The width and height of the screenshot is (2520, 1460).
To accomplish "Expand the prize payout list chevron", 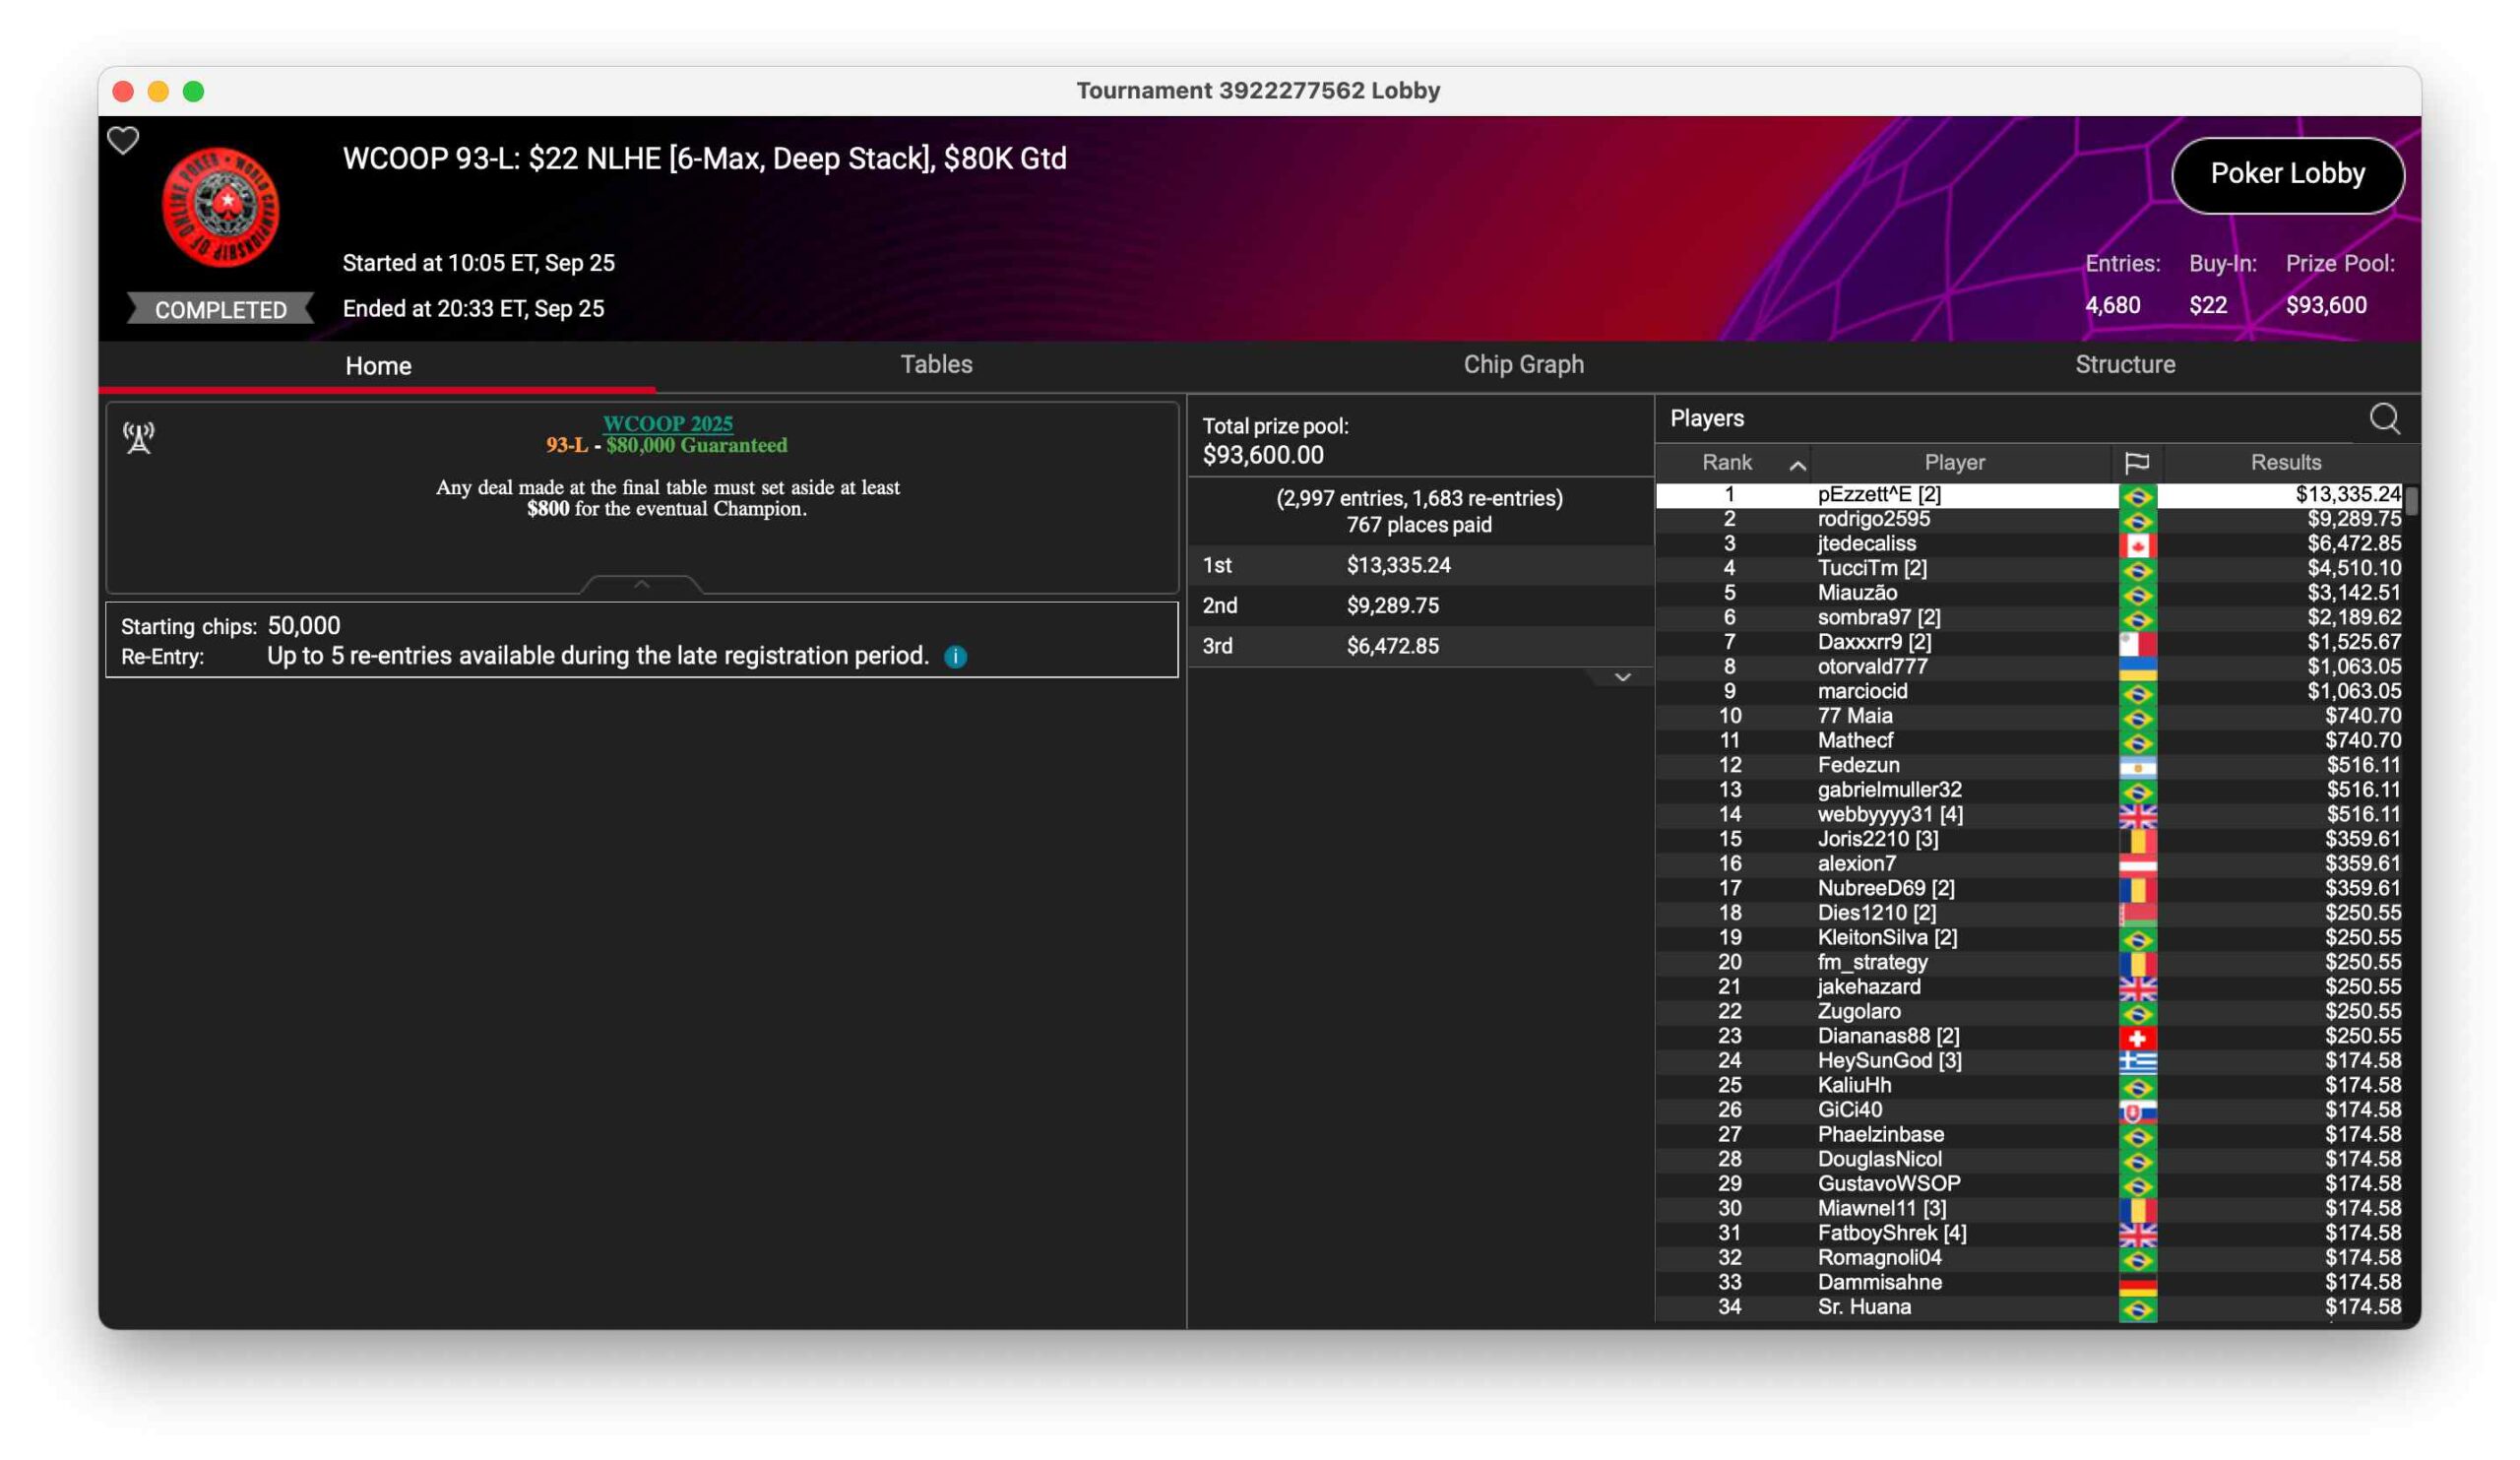I will [x=1622, y=678].
